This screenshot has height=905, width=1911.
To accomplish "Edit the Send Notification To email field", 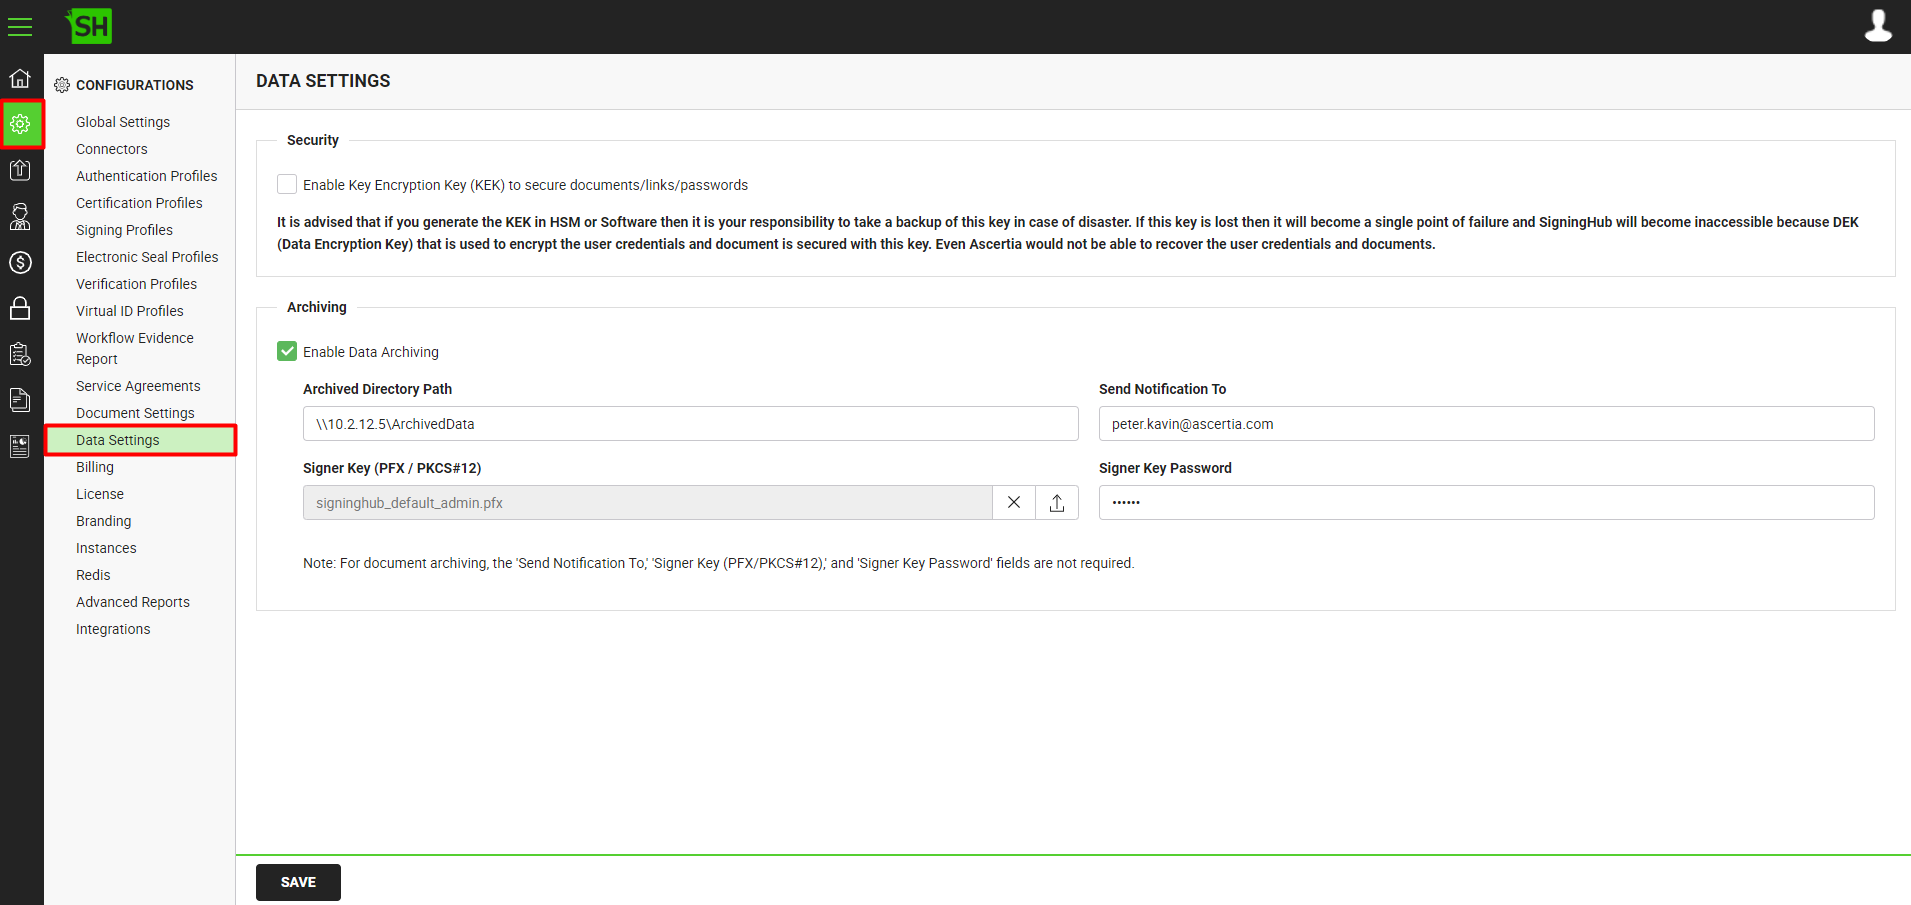I will [x=1486, y=423].
